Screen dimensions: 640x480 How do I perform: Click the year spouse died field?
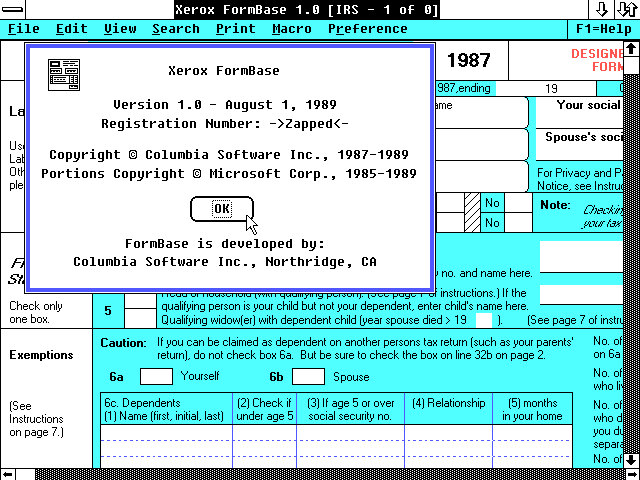pos(484,320)
